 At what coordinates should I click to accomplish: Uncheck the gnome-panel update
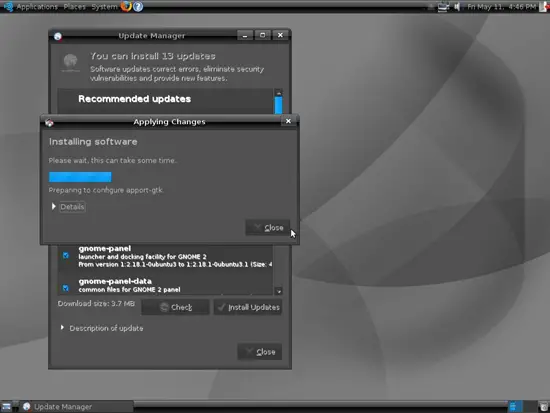click(66, 255)
